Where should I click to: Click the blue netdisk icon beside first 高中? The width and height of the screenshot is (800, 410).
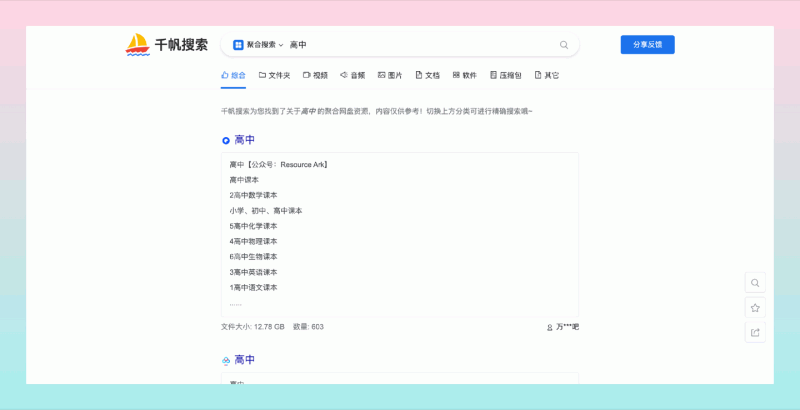click(226, 141)
